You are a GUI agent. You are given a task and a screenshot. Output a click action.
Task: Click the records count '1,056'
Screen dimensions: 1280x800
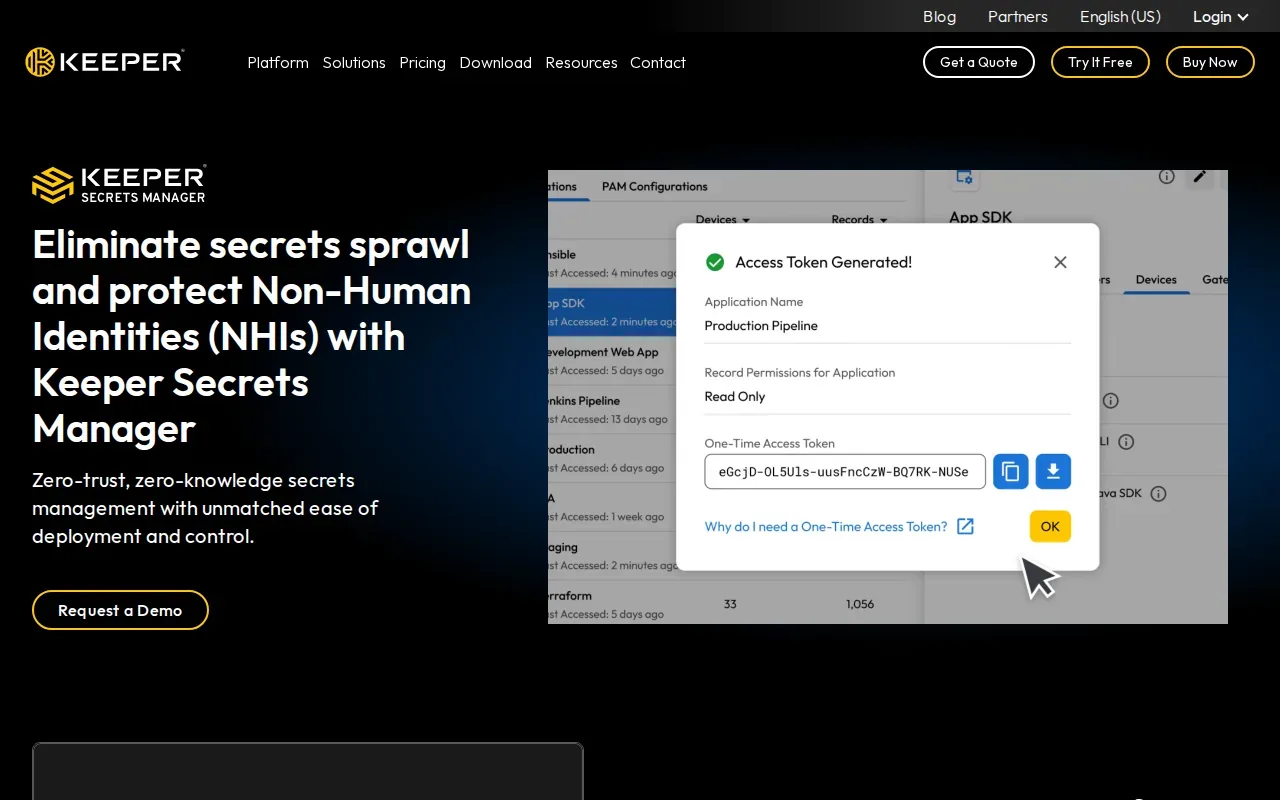tap(859, 604)
